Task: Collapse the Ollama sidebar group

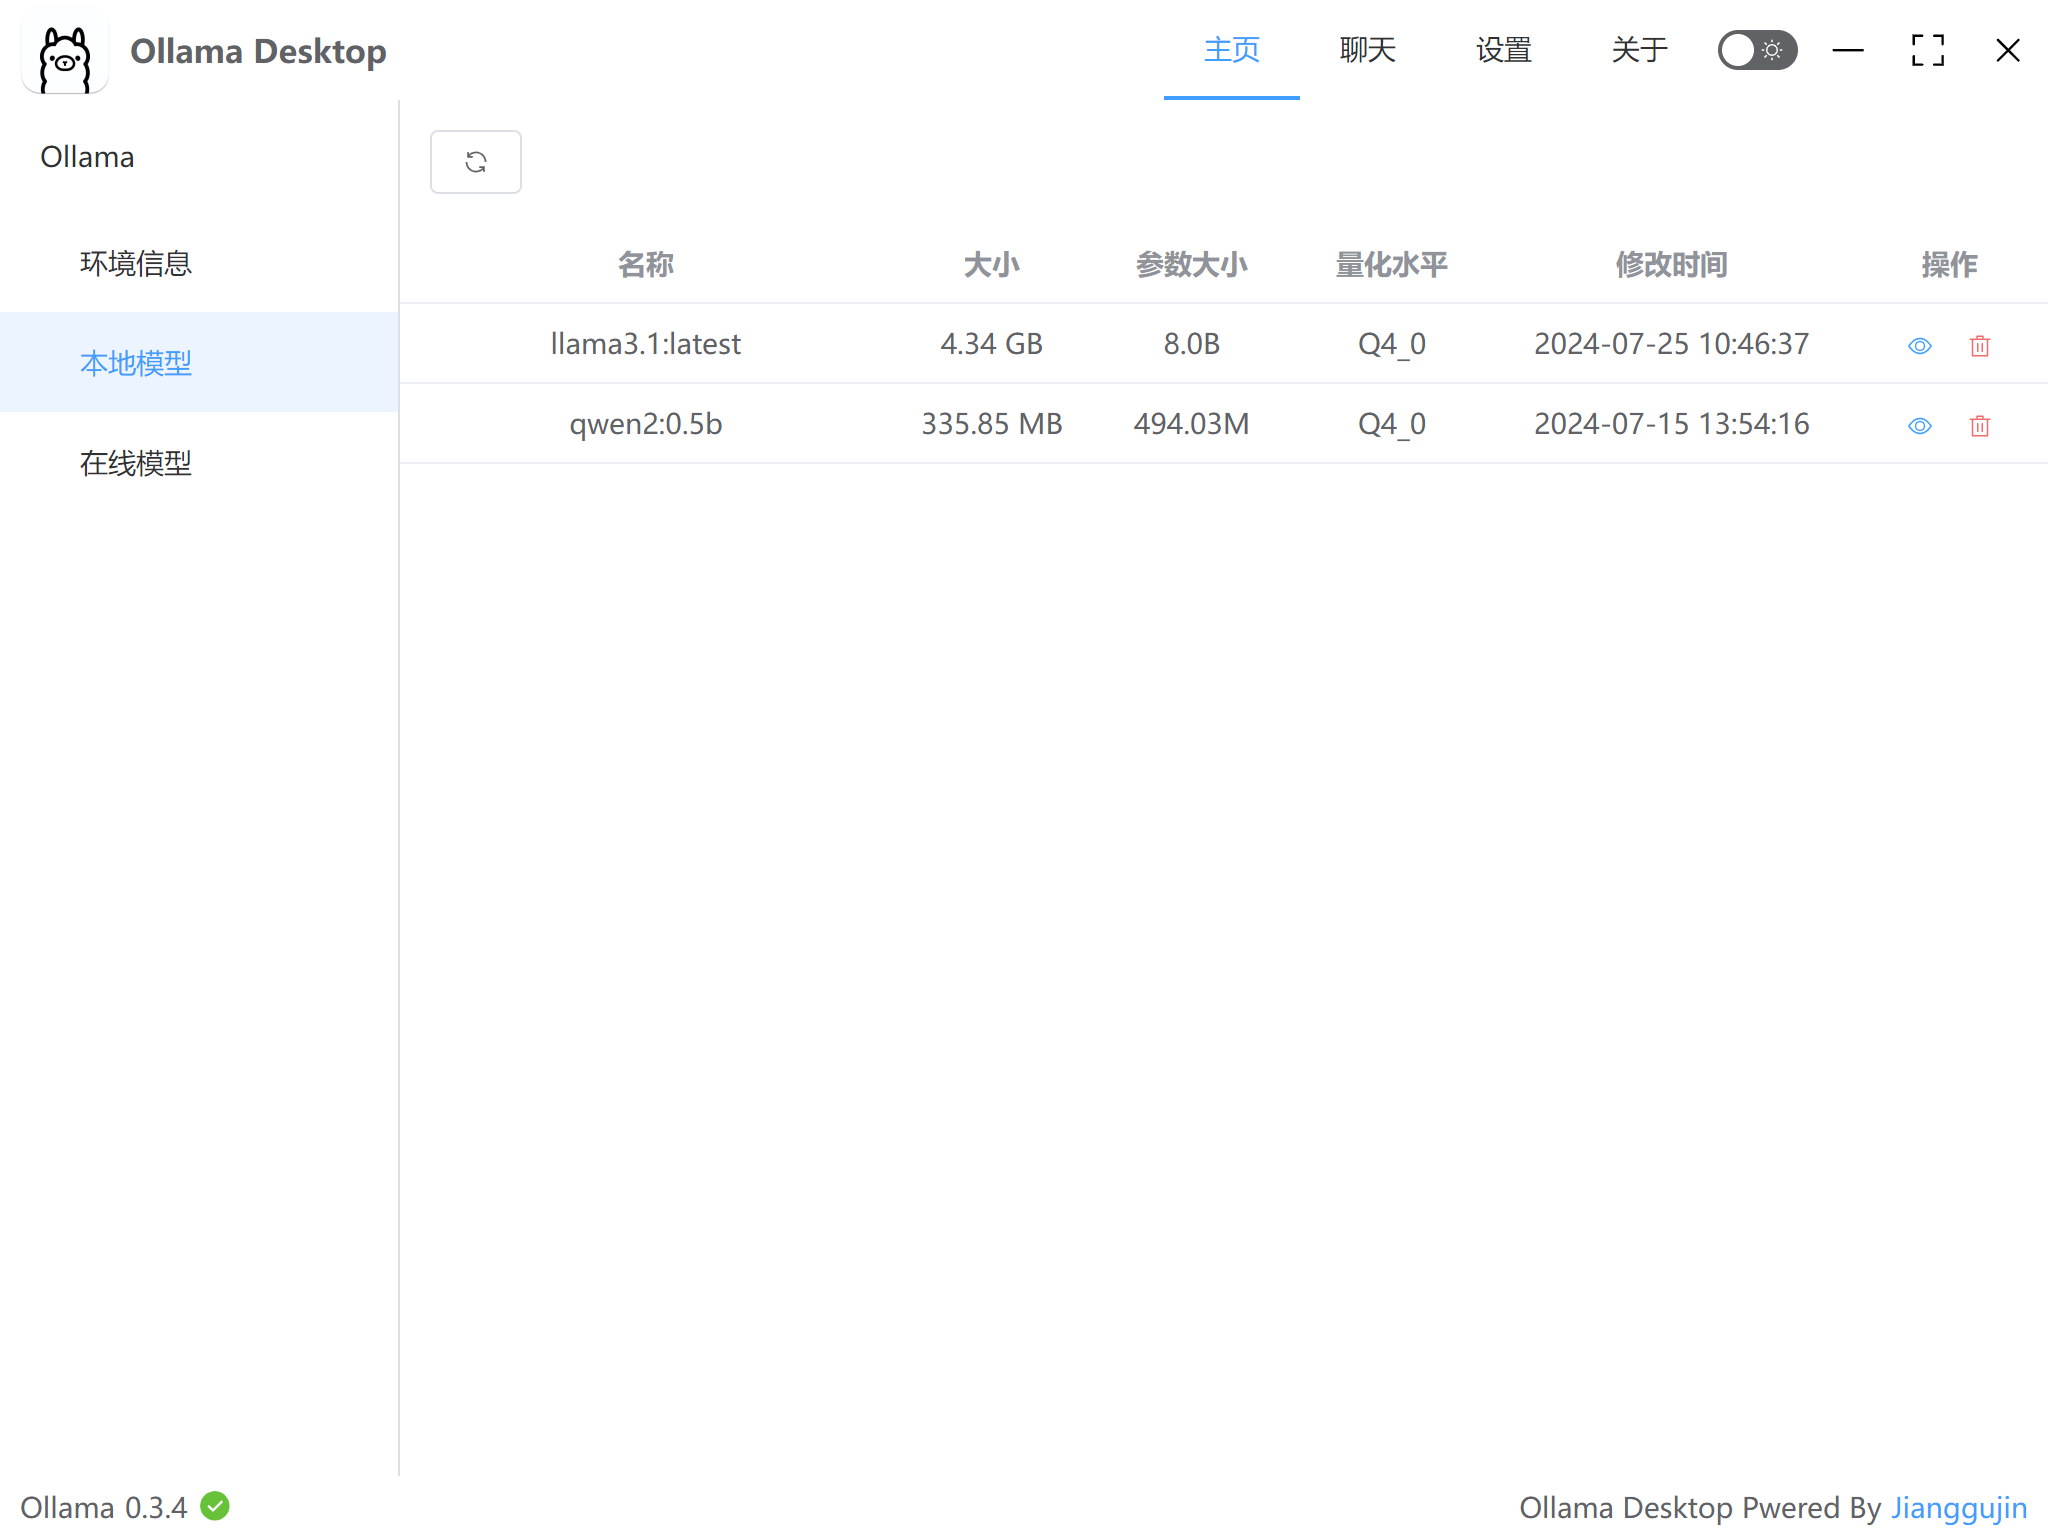Action: coord(88,157)
